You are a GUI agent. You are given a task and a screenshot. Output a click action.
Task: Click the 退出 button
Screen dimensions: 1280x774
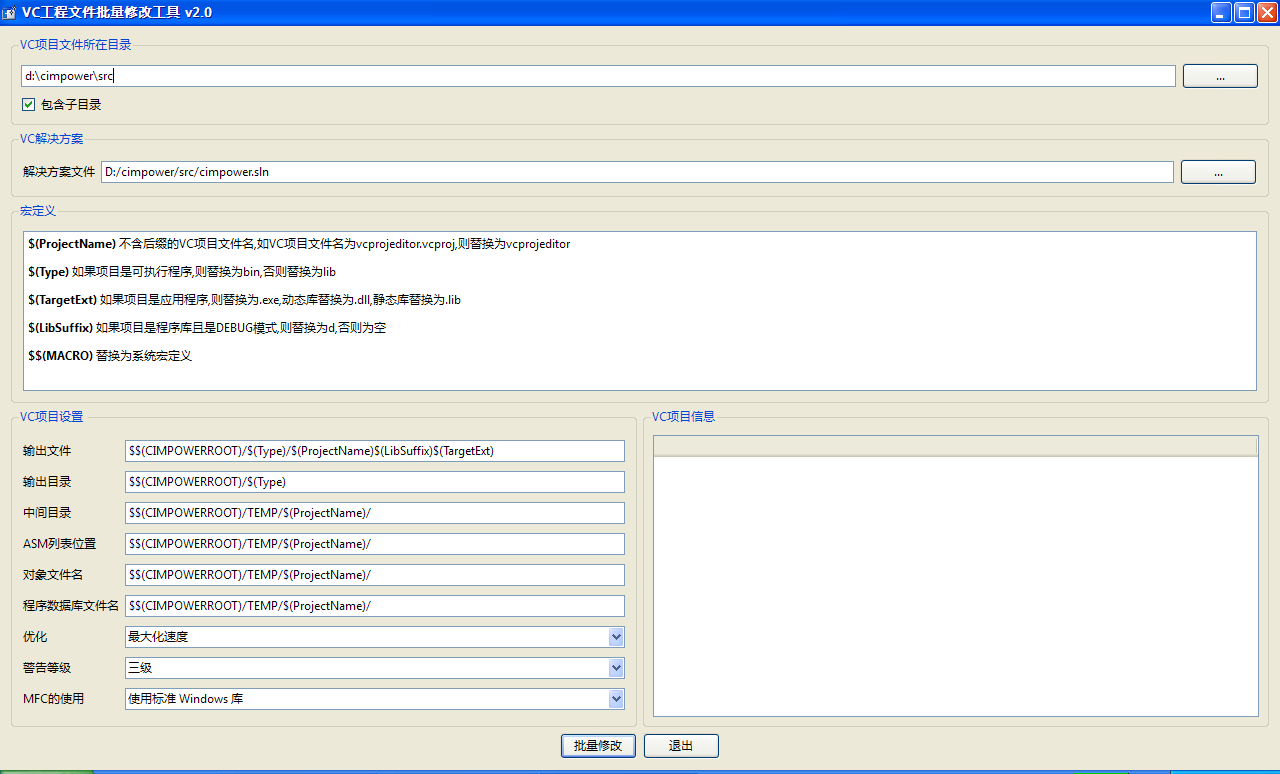(x=681, y=746)
